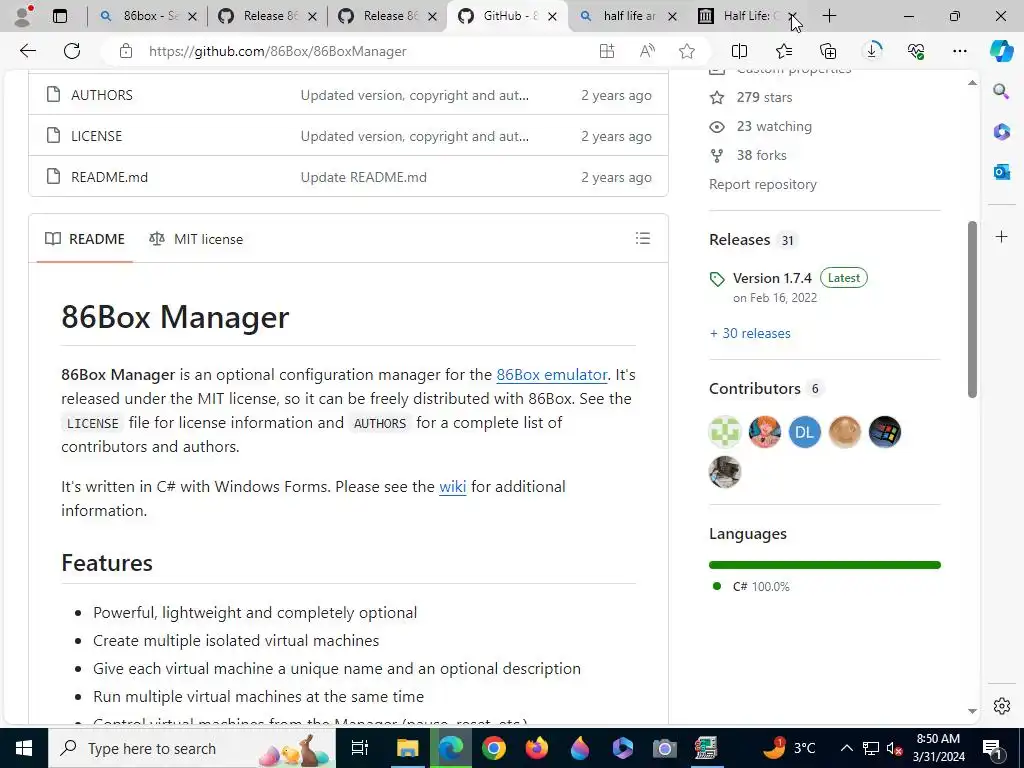This screenshot has width=1024, height=768.
Task: Select the MIT license tab
Action: tap(196, 239)
